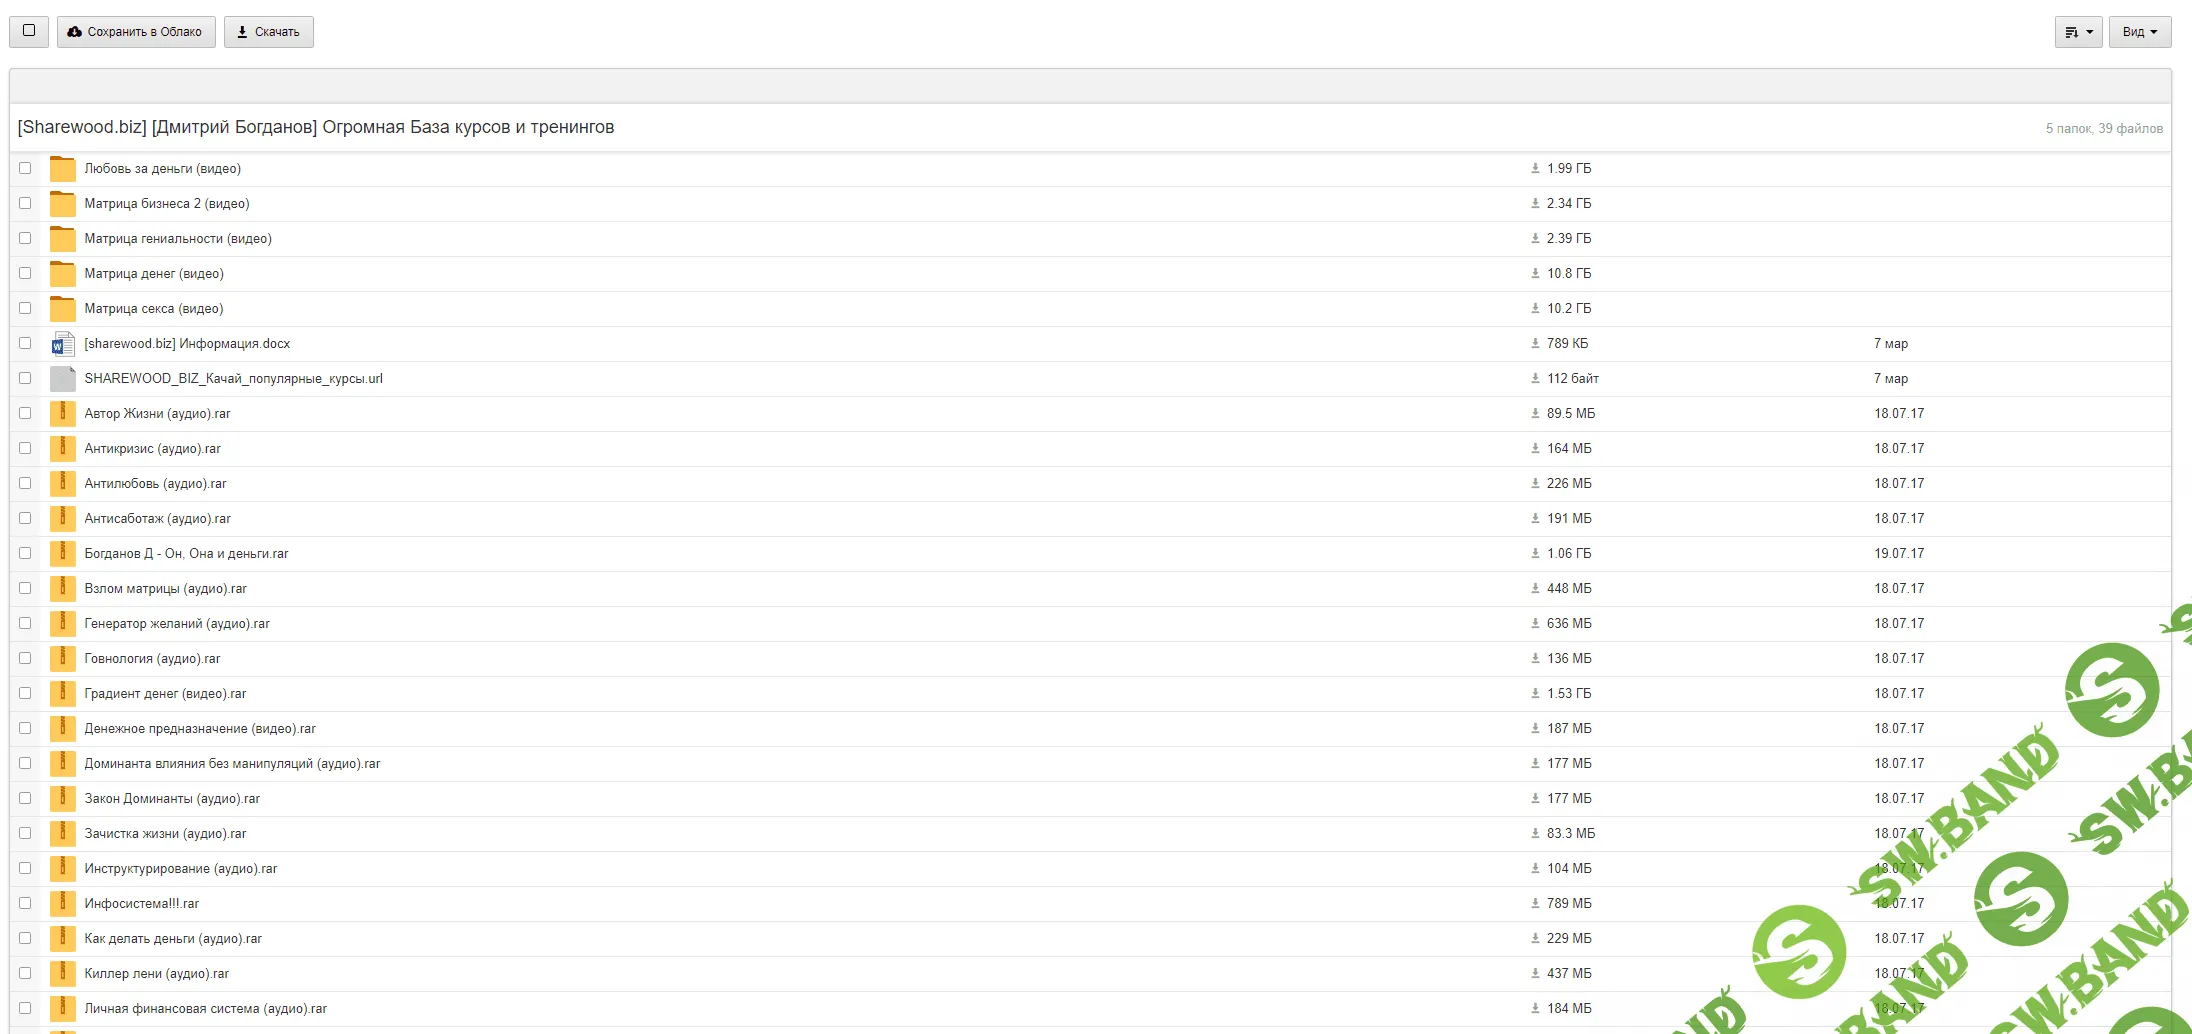Click the gray file icon for SHAREWOOD_BIZ url
2192x1034 pixels.
pyautogui.click(x=63, y=379)
